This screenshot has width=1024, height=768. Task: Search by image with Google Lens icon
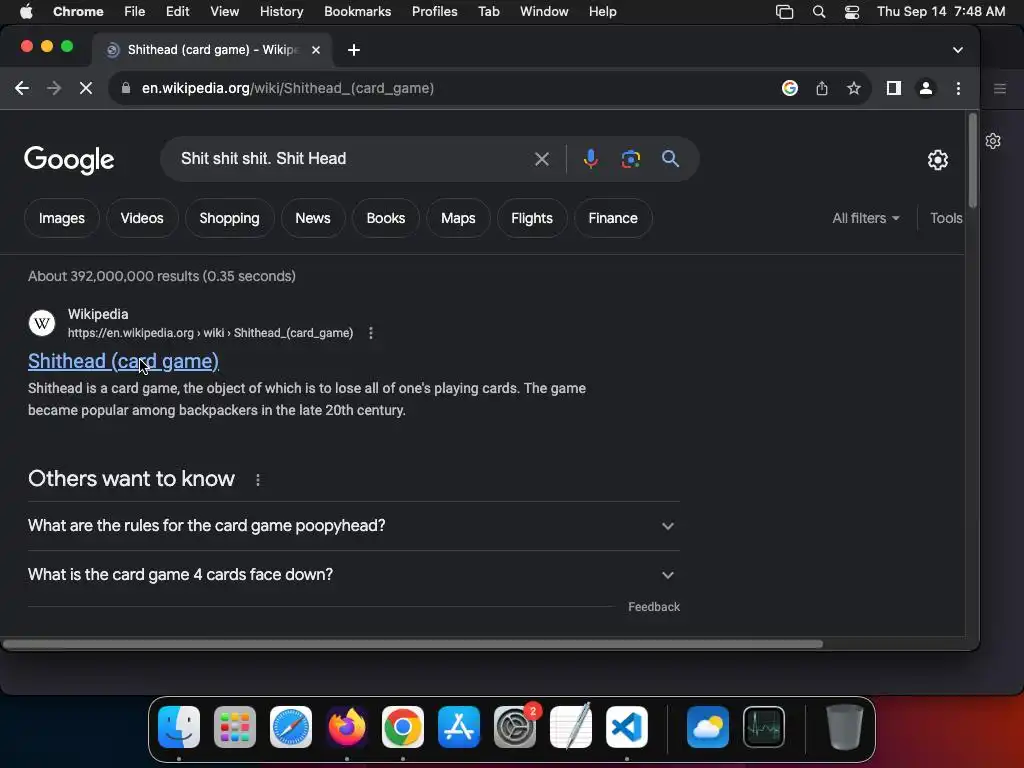click(630, 159)
